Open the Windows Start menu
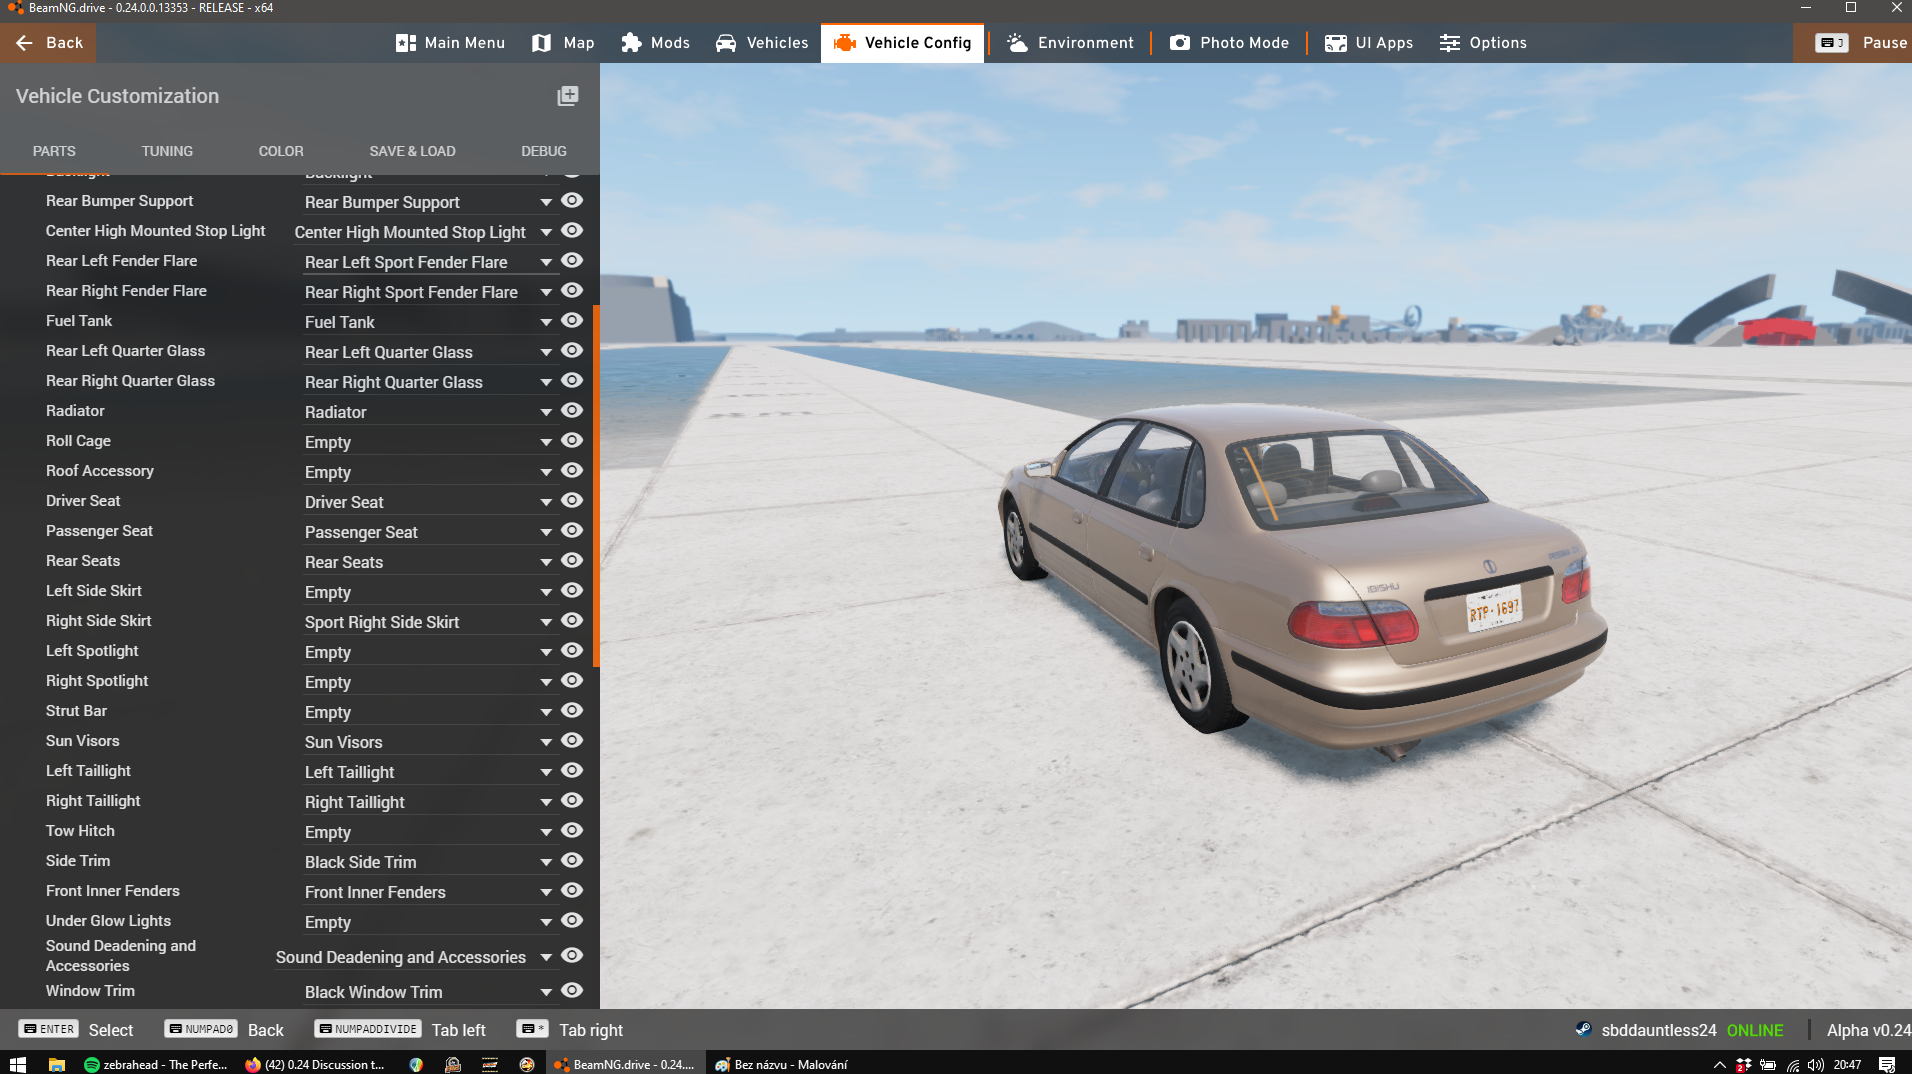 [x=17, y=1064]
